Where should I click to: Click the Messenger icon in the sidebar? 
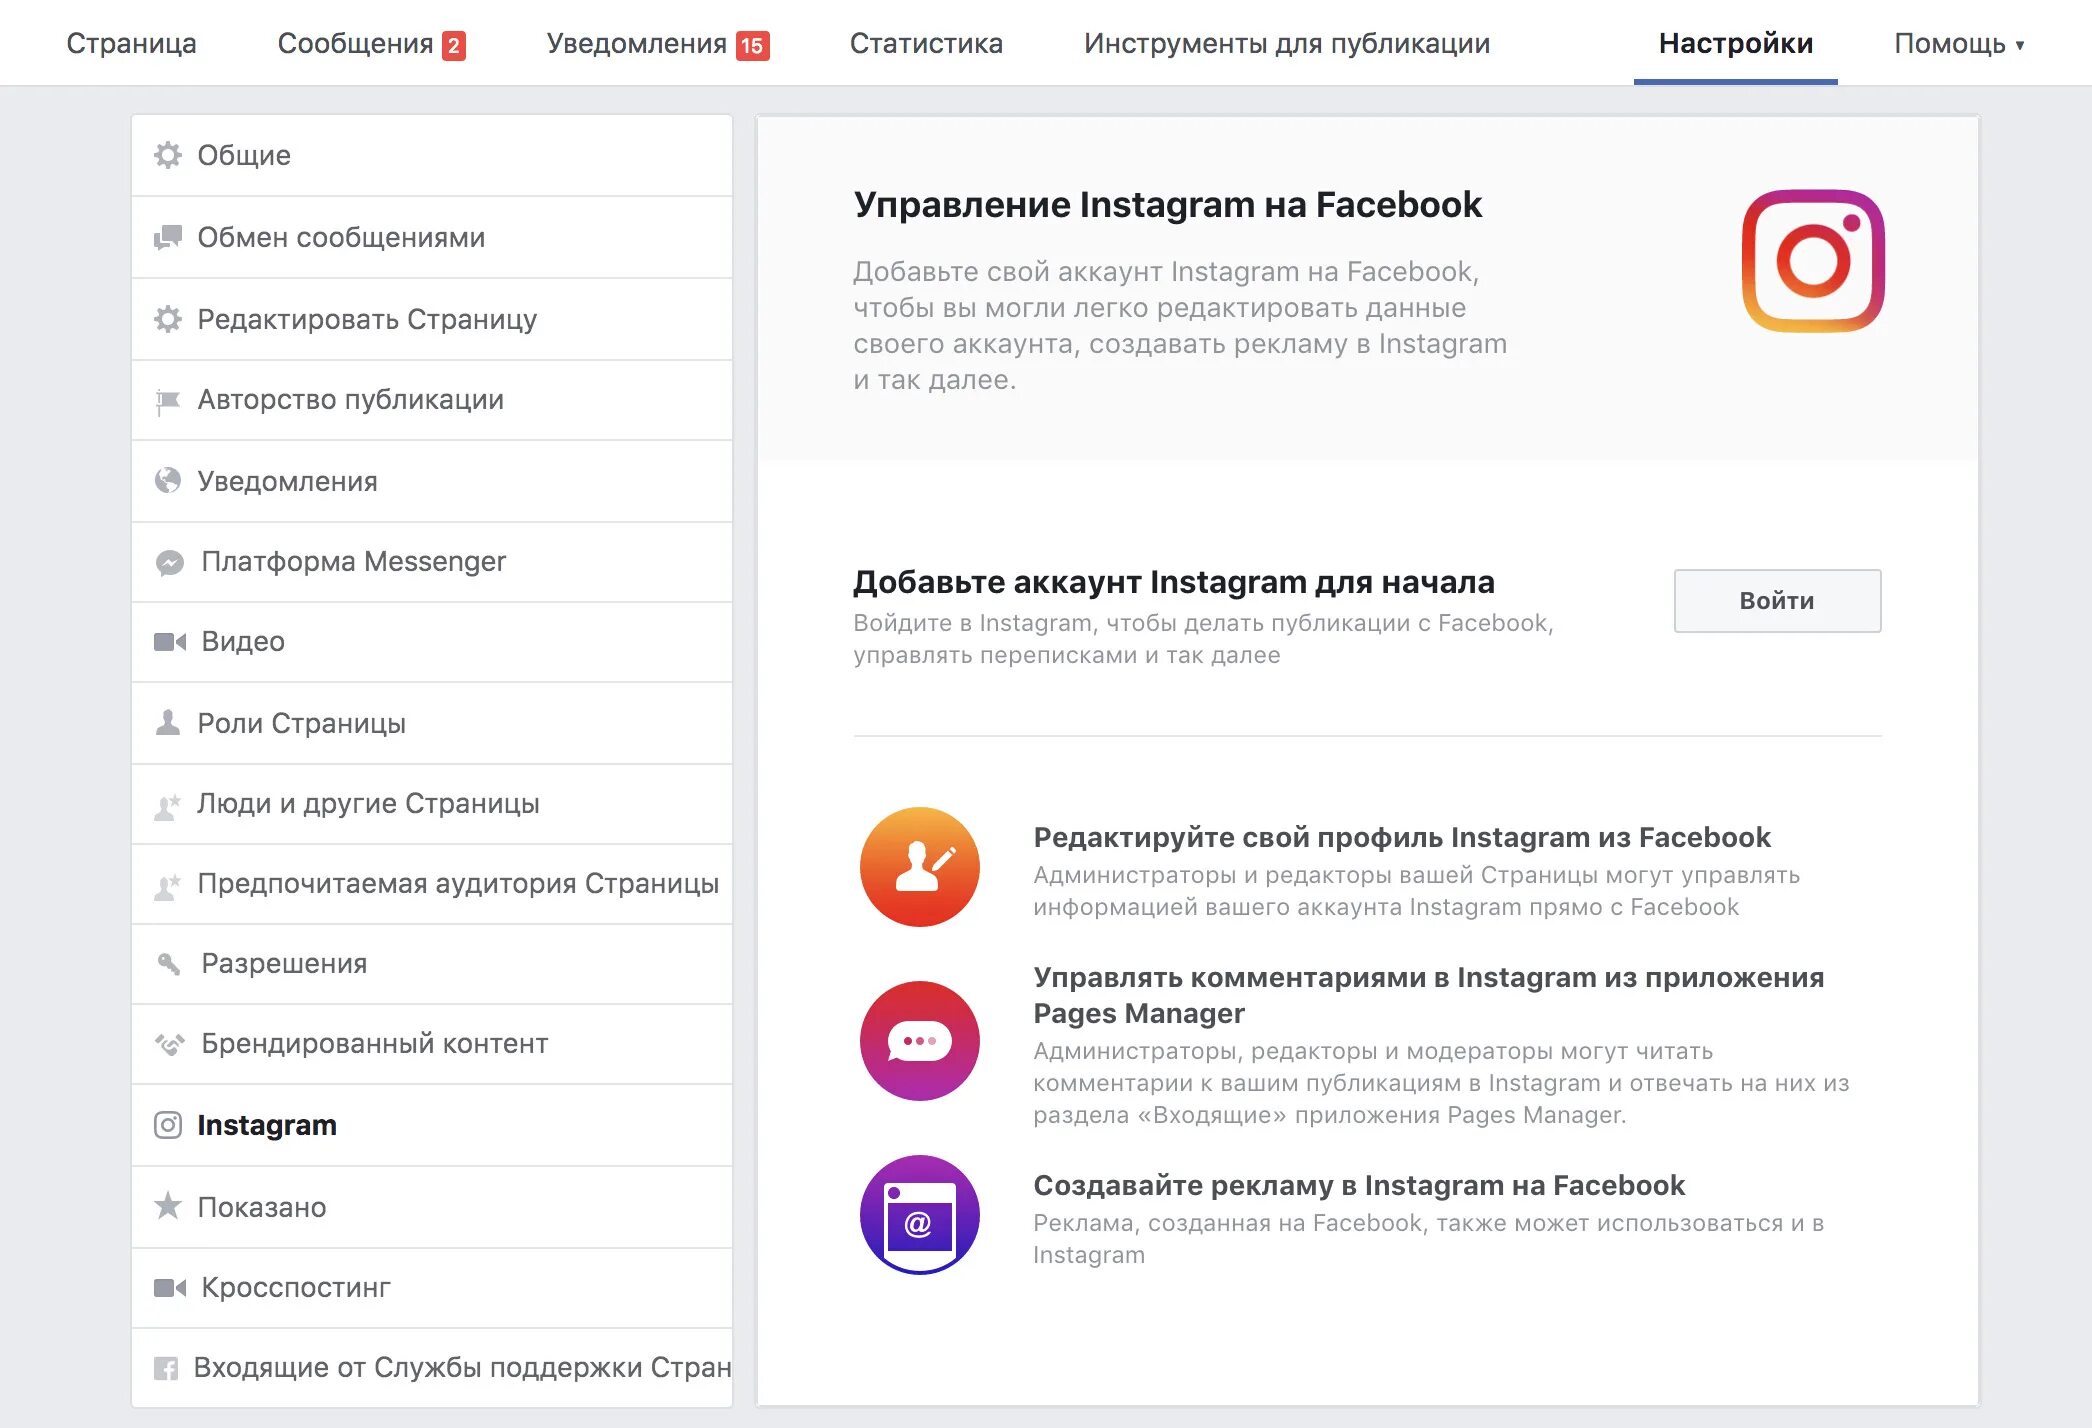[169, 562]
